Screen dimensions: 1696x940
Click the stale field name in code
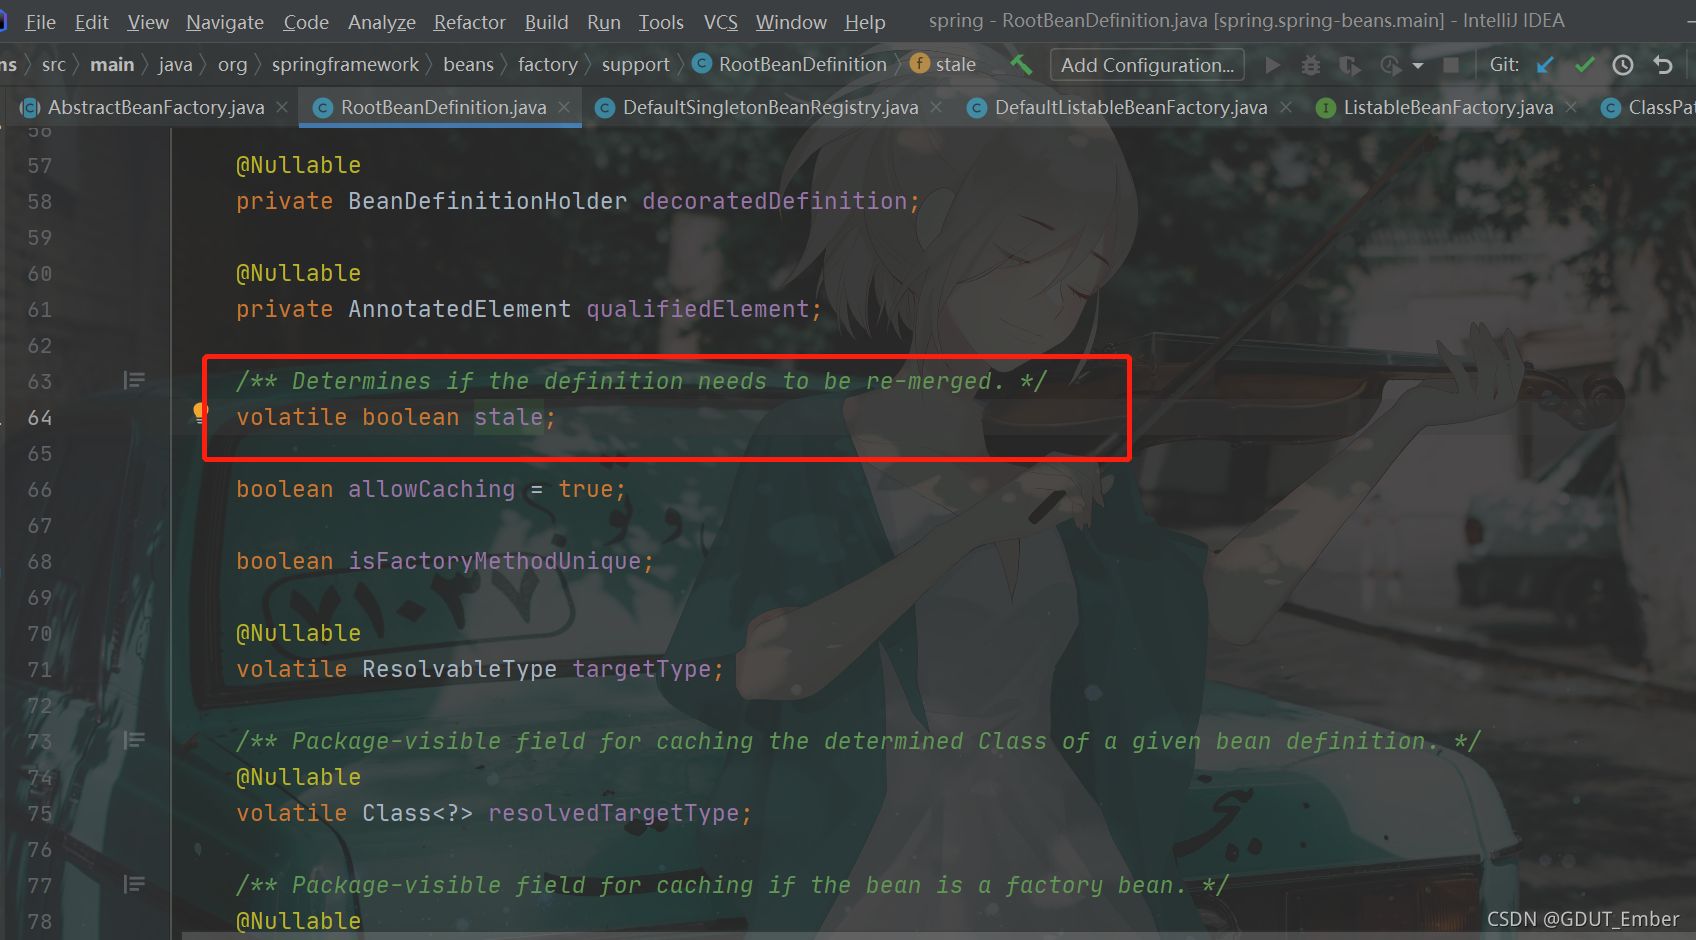(x=508, y=417)
